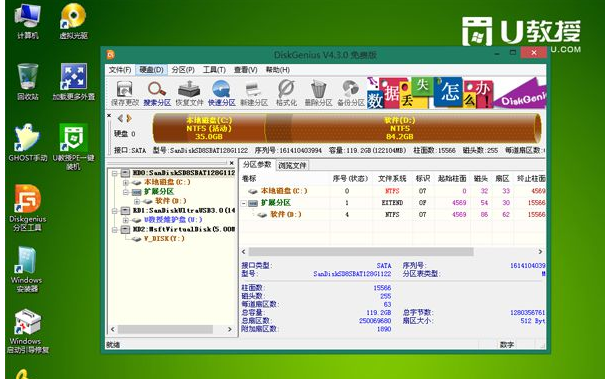Image resolution: width=605 pixels, height=379 pixels.
Task: Launch the Windows安装器 desktop shortcut
Action: tap(27, 269)
